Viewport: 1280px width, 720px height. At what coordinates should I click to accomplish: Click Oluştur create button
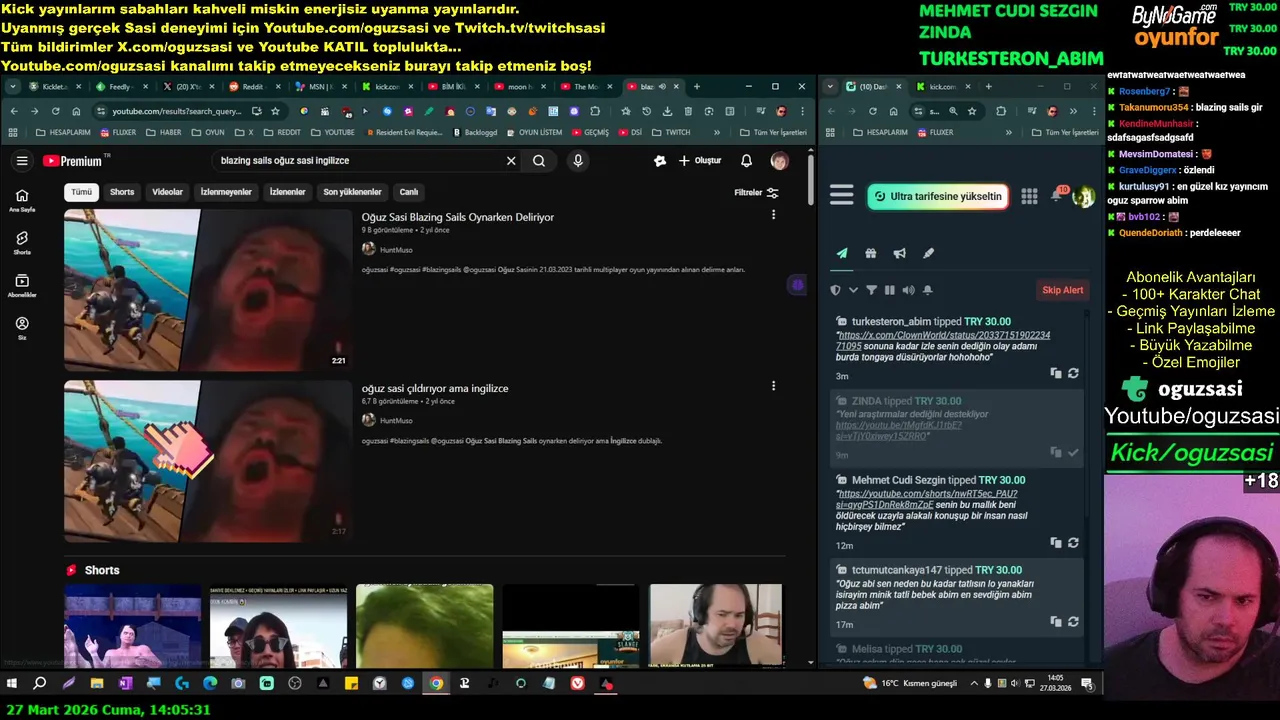pyautogui.click(x=699, y=161)
